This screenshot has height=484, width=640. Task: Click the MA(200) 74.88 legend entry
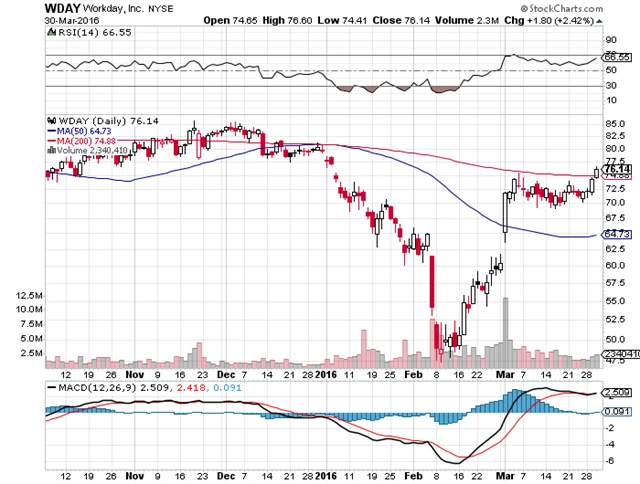point(82,141)
